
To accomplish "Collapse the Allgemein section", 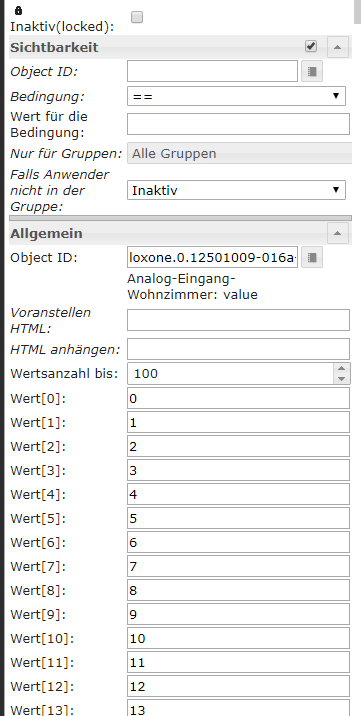I will pos(338,233).
